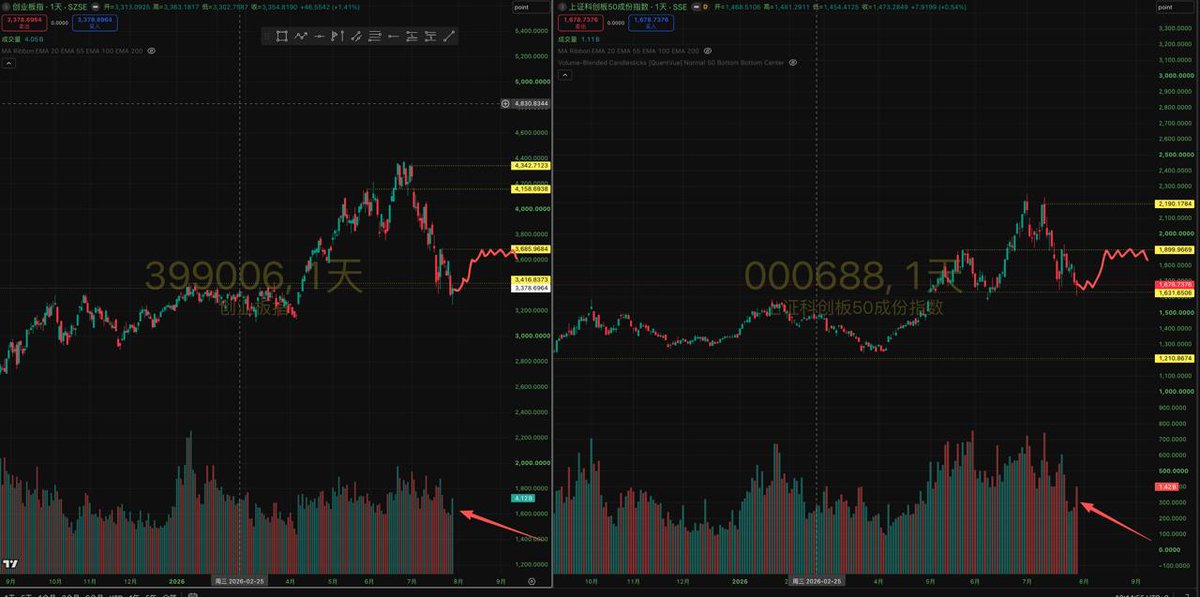This screenshot has width=1200, height=597.
Task: Grab the floating toolbar drag handle
Action: pyautogui.click(x=267, y=37)
